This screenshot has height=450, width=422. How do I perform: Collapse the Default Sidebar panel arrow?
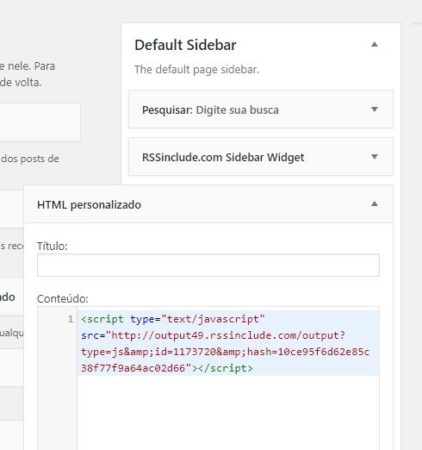point(374,45)
